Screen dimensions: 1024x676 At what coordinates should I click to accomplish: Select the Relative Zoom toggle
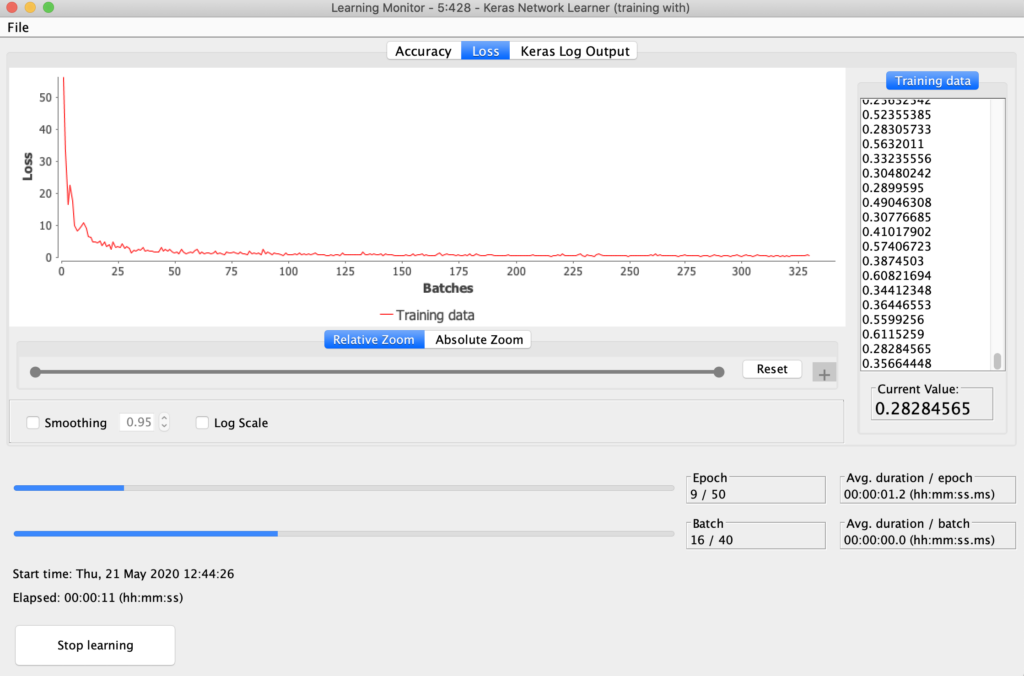pos(373,340)
